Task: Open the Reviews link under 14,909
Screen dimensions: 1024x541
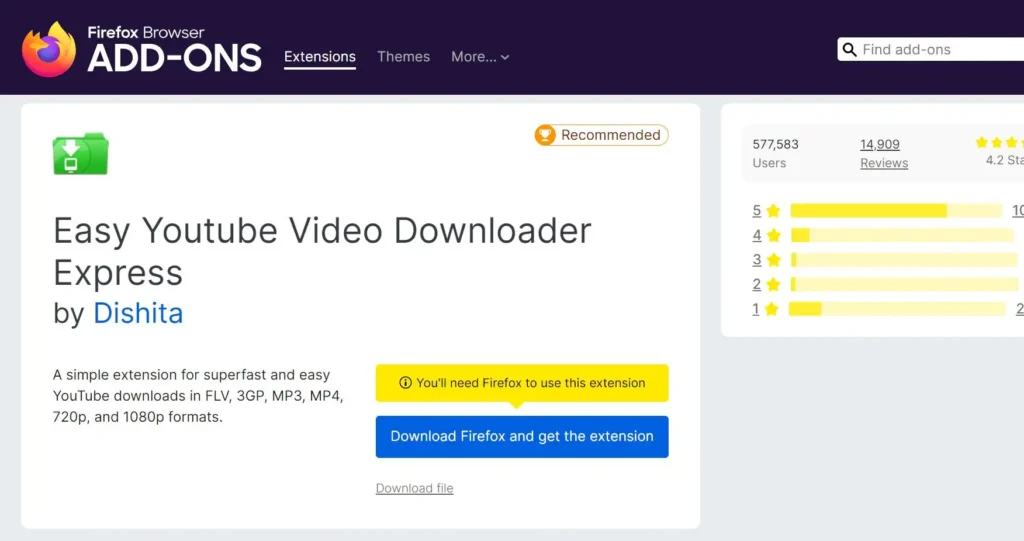Action: coord(884,163)
